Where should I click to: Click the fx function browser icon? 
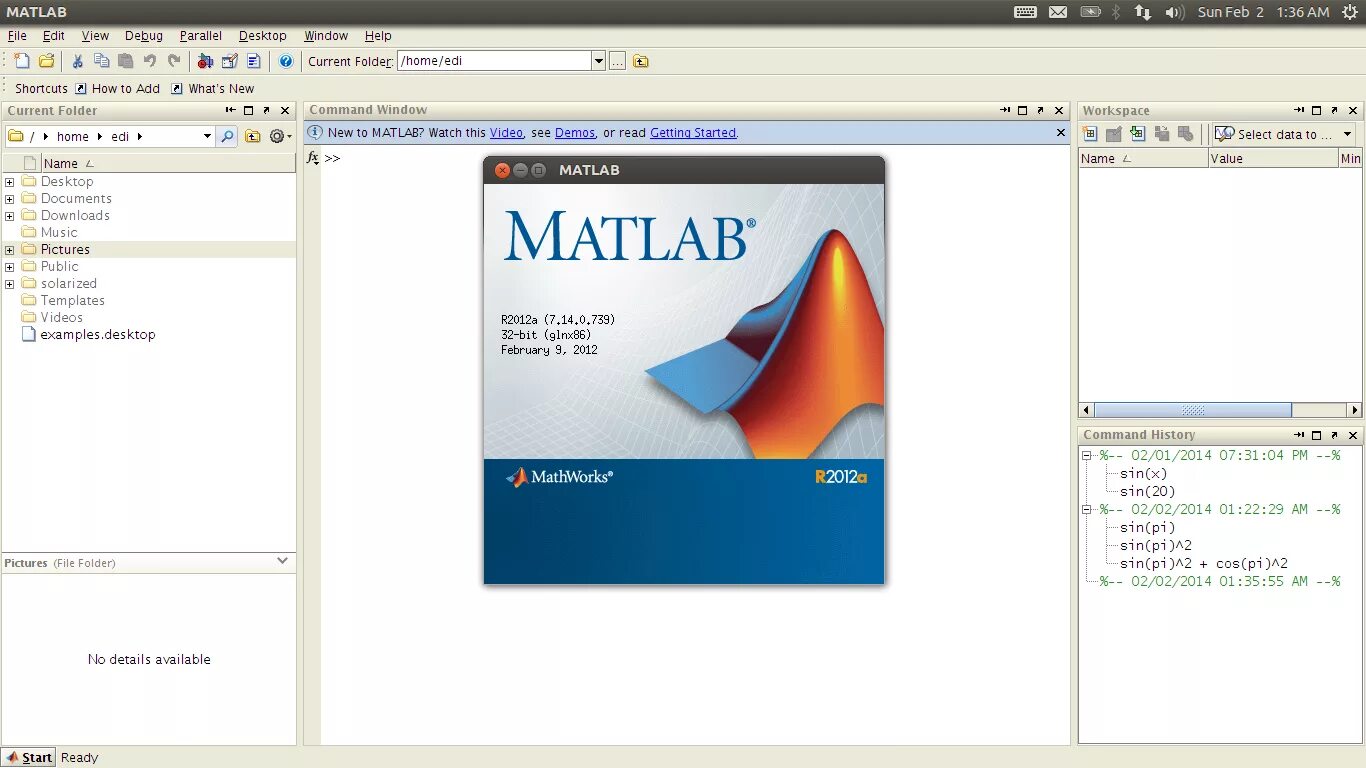tap(312, 158)
